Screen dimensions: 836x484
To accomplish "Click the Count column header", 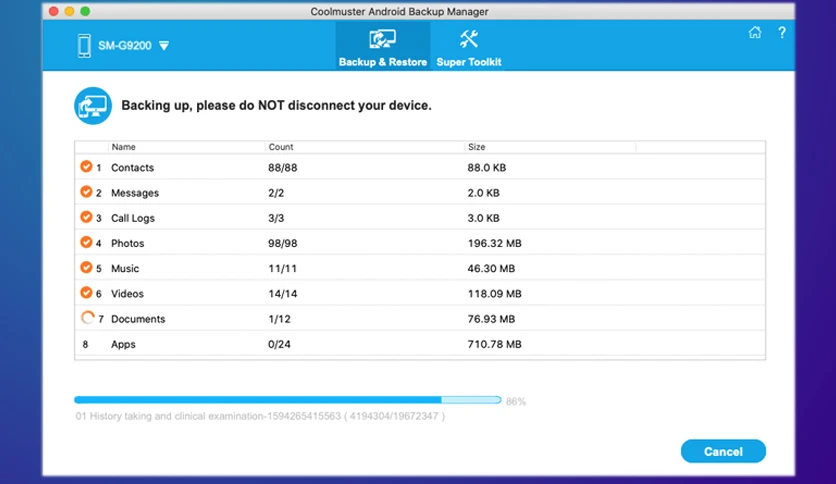I will pyautogui.click(x=281, y=147).
